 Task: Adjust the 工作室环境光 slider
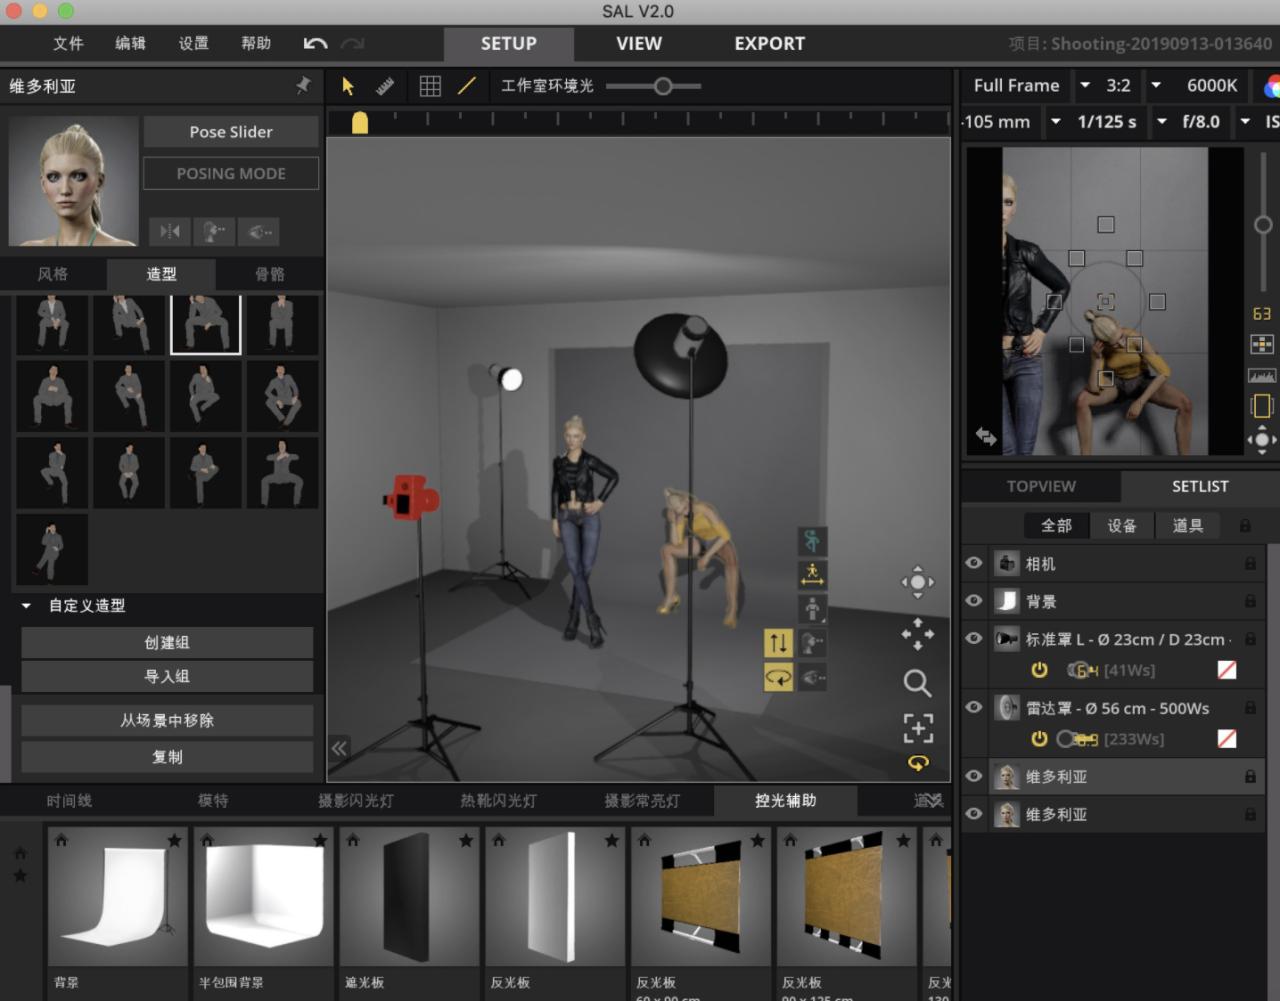coord(662,87)
